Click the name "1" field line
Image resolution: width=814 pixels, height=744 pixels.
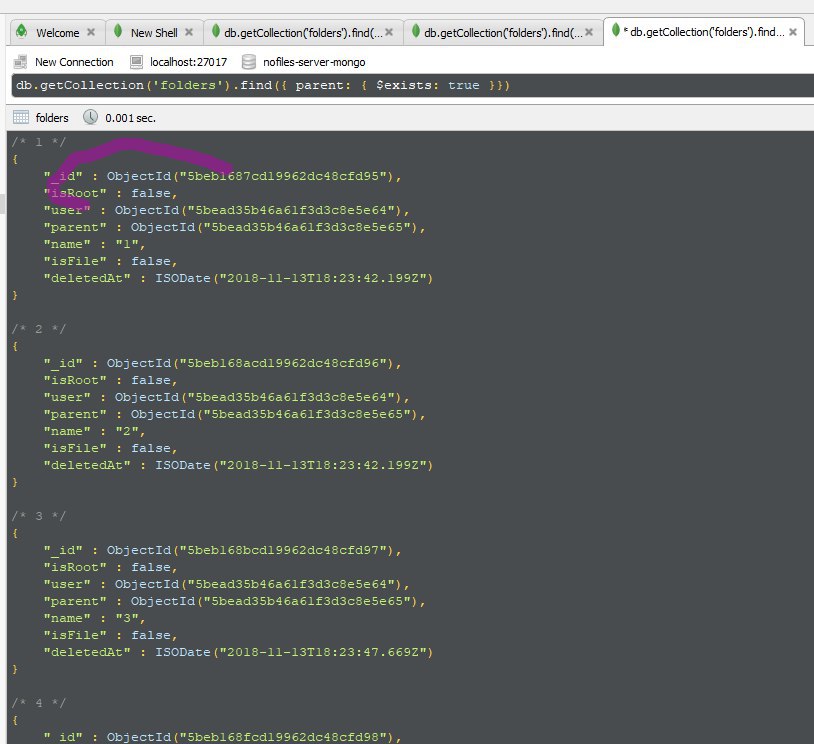[x=94, y=244]
